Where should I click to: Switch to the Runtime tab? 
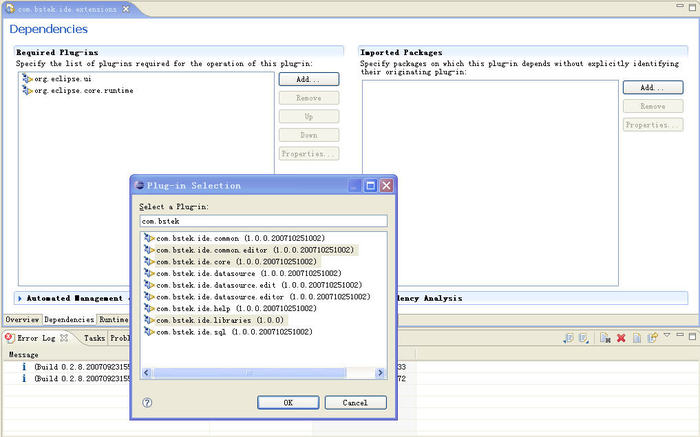point(113,320)
